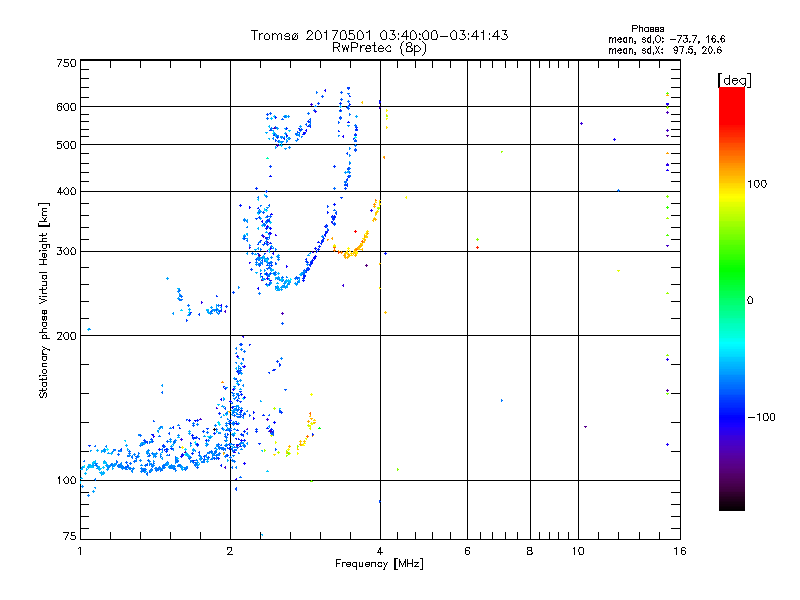Click the blue O-mode trace minimum near 250 km
This screenshot has width=800, height=600.
tap(283, 283)
